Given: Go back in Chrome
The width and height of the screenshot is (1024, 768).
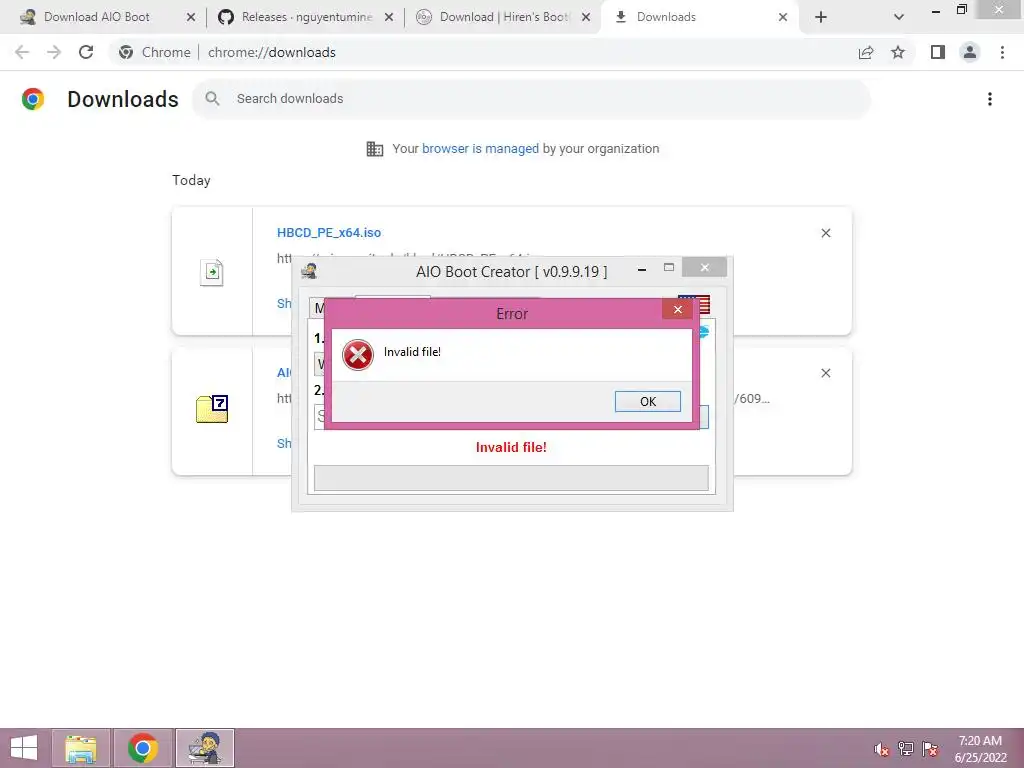Looking at the screenshot, I should click(x=22, y=52).
